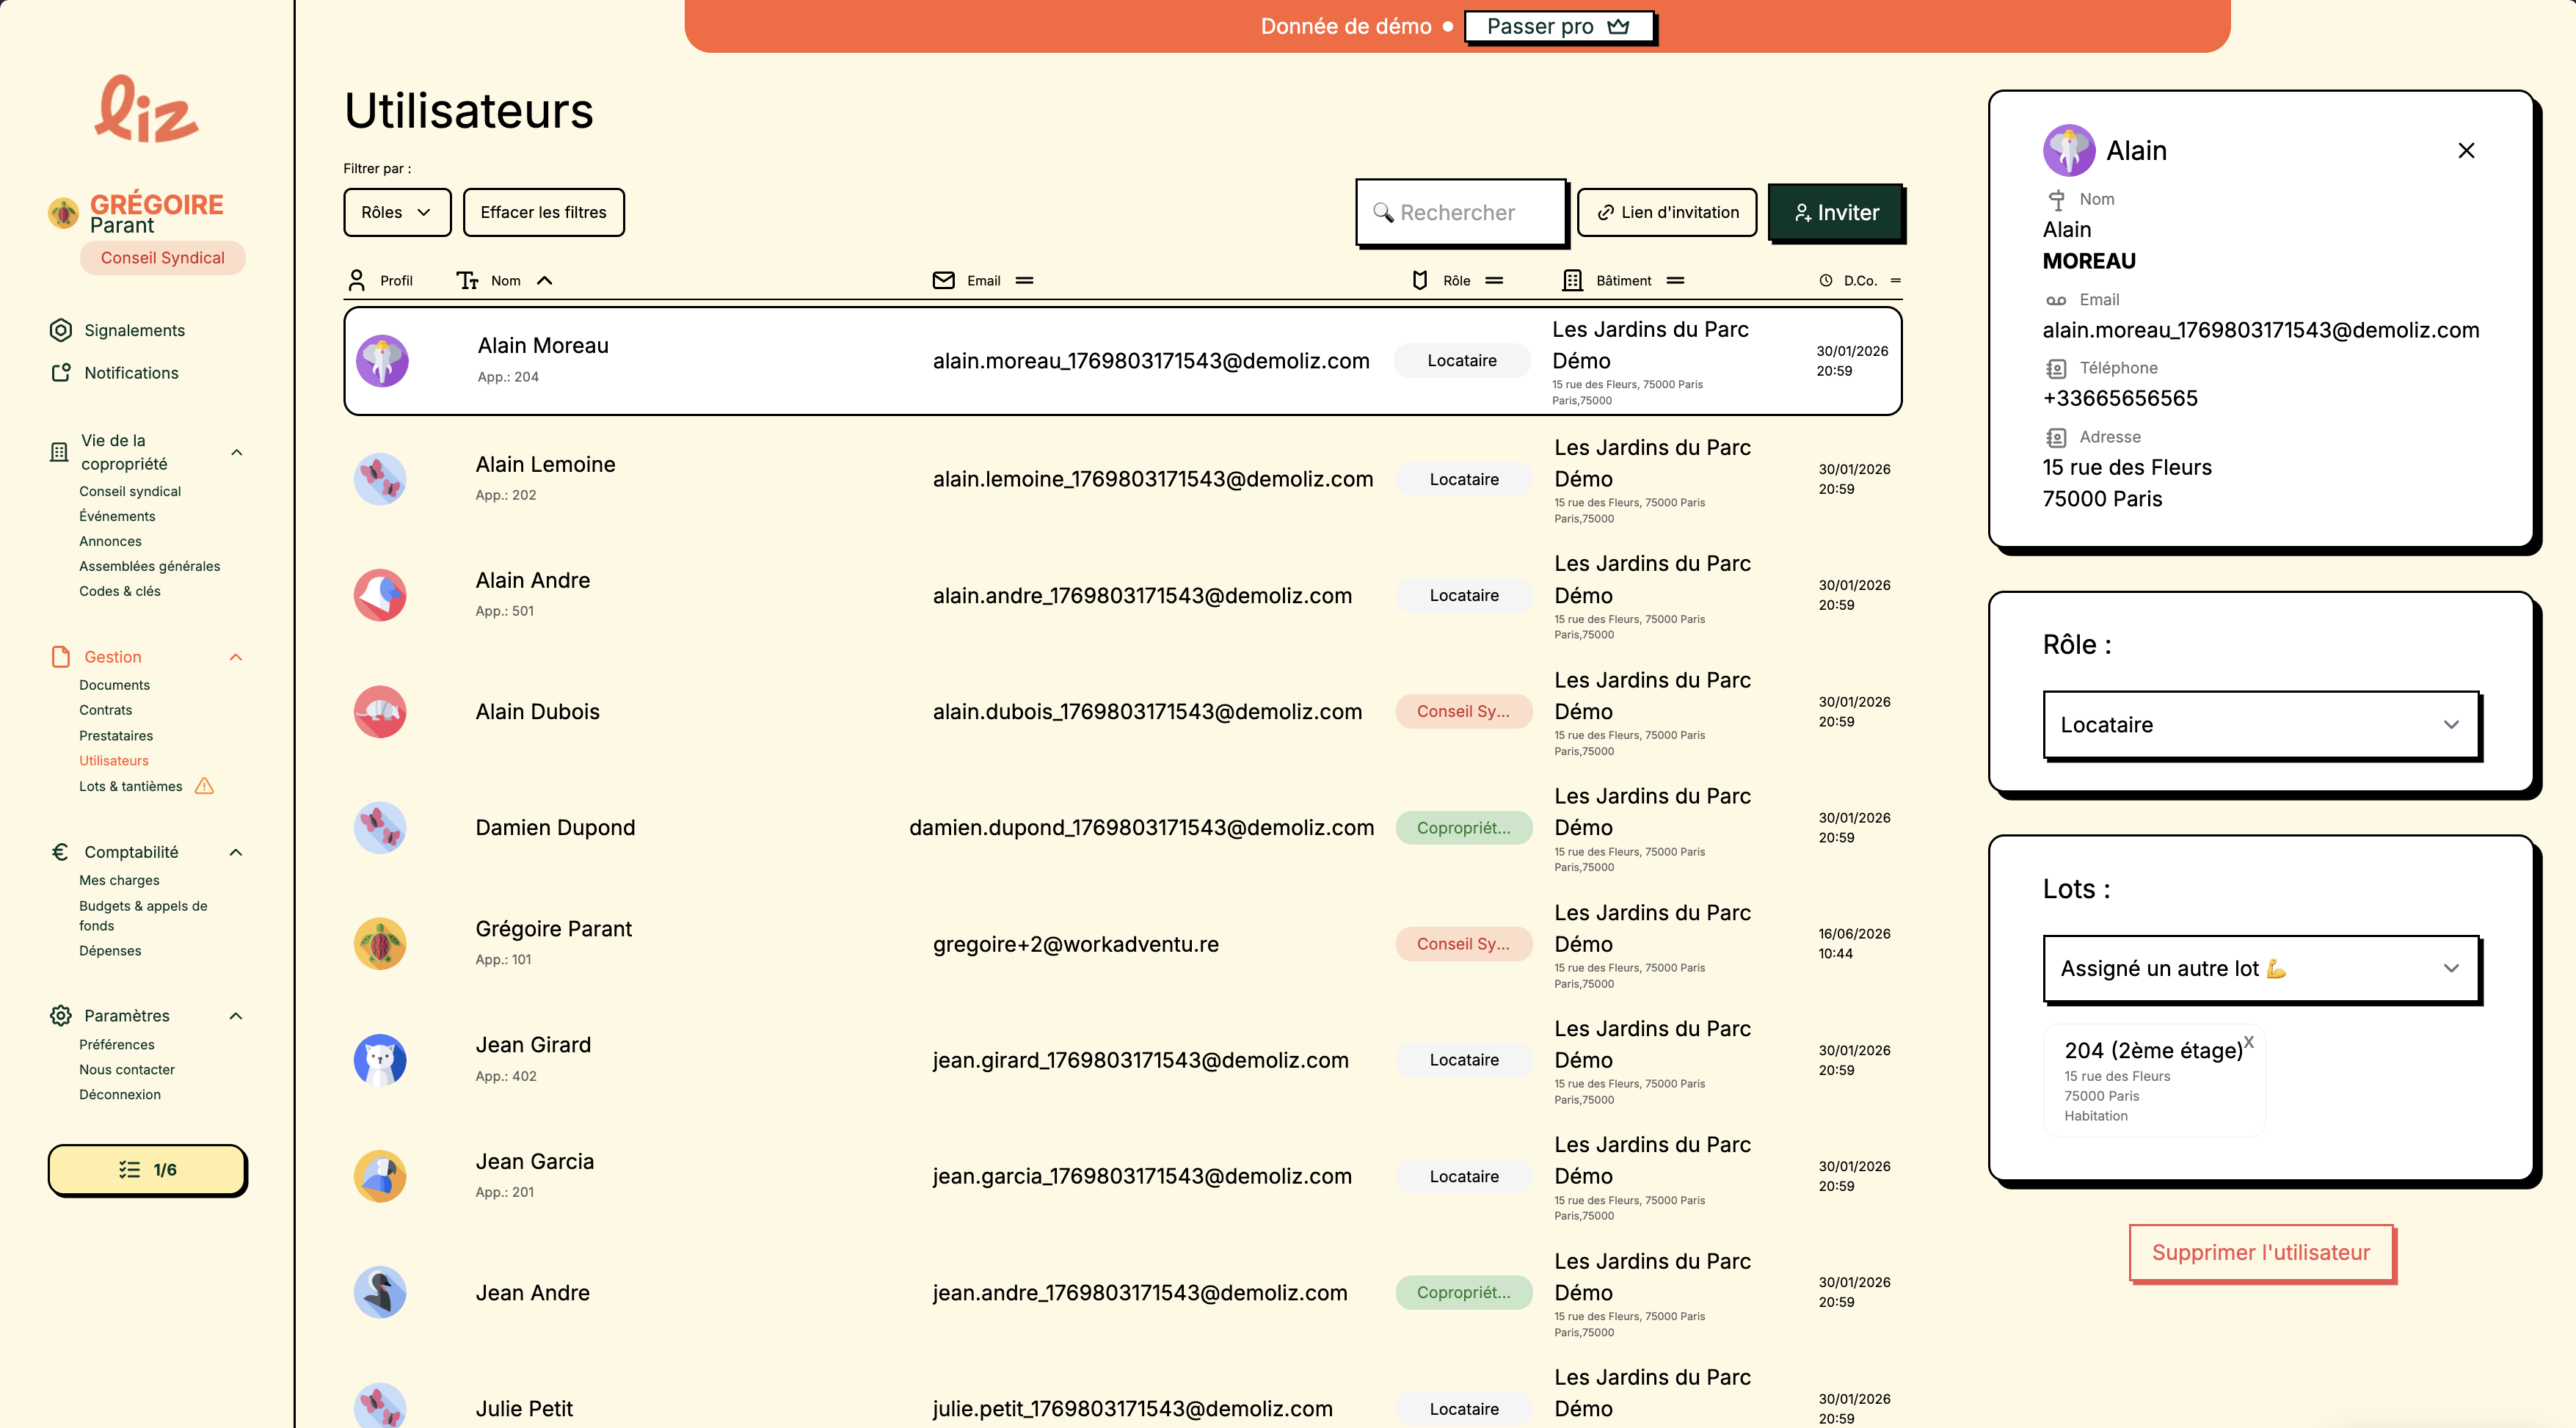Screen dimensions: 2576x1428
Task: Click the warning triangle beside Lots & tantièmes
Action: click(204, 786)
